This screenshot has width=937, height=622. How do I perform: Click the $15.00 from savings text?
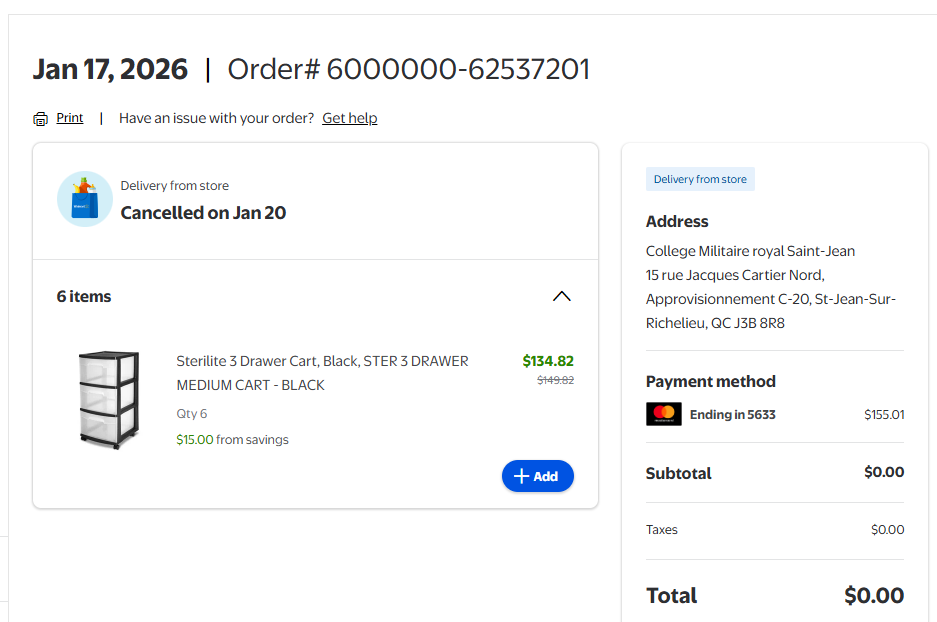coord(232,439)
